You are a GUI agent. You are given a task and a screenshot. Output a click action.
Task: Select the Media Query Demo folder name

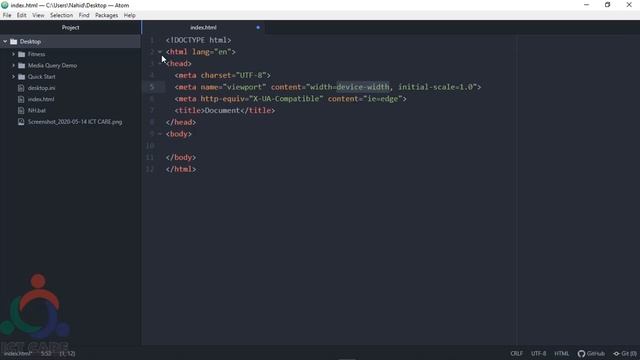(52, 65)
